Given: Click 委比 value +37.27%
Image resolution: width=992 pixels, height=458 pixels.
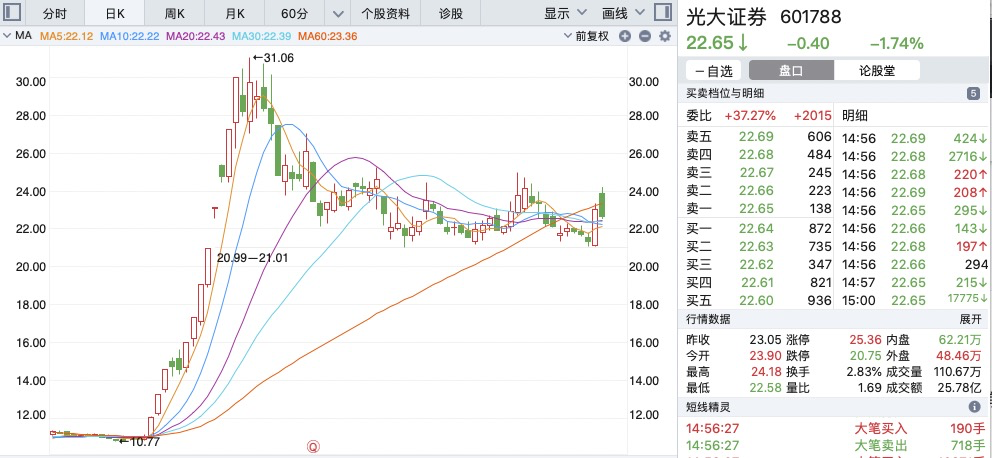Looking at the screenshot, I should click(750, 116).
